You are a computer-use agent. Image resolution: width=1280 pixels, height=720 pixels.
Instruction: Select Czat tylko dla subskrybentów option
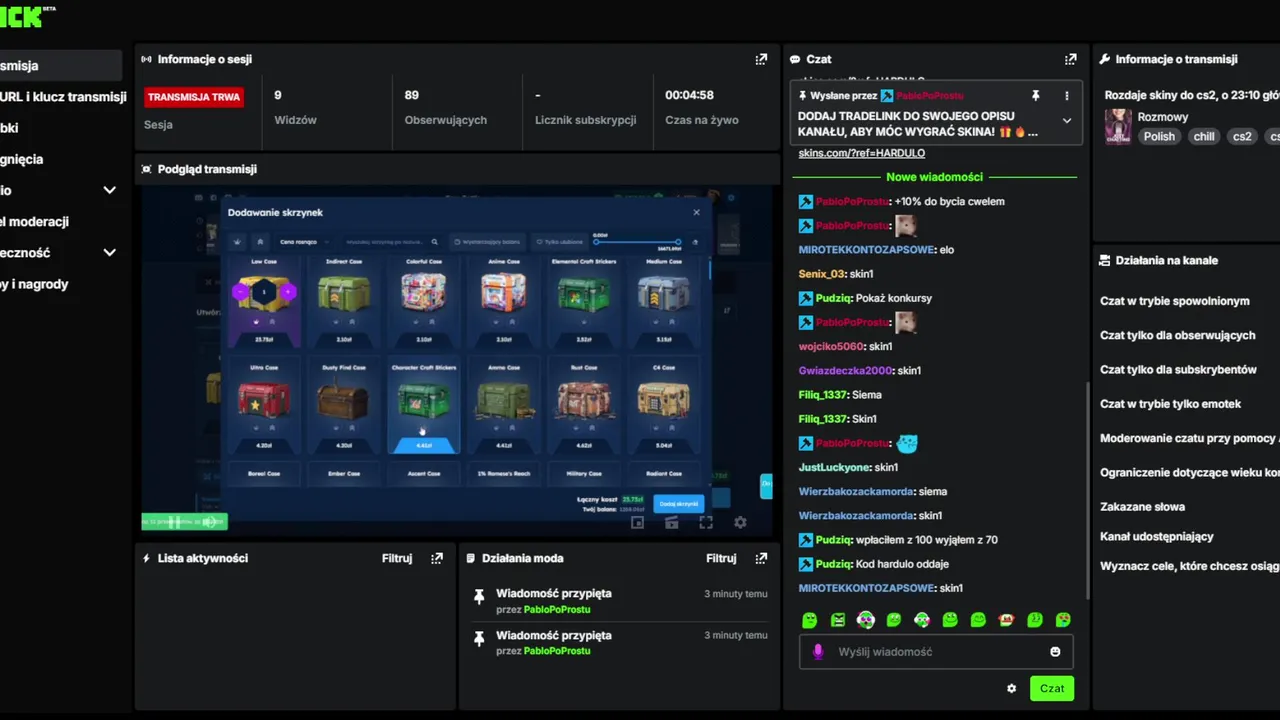[x=1179, y=369]
